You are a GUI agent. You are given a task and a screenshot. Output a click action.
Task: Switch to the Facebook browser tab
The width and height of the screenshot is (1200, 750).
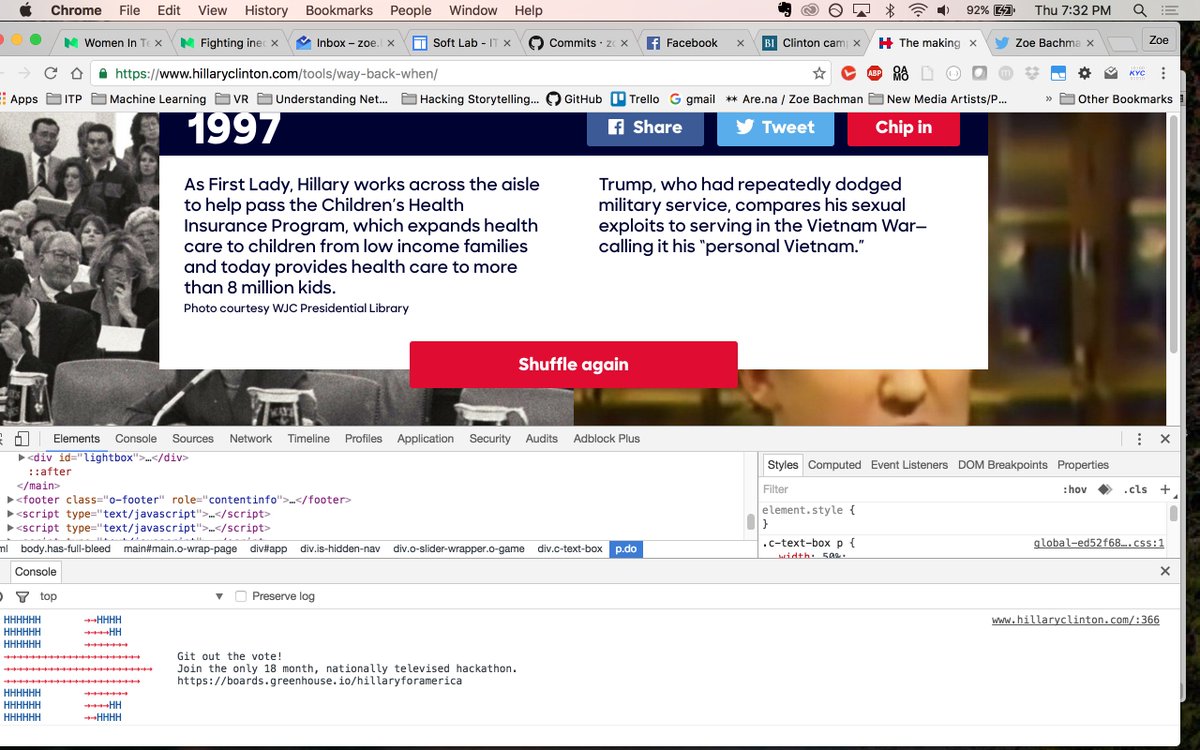[692, 43]
